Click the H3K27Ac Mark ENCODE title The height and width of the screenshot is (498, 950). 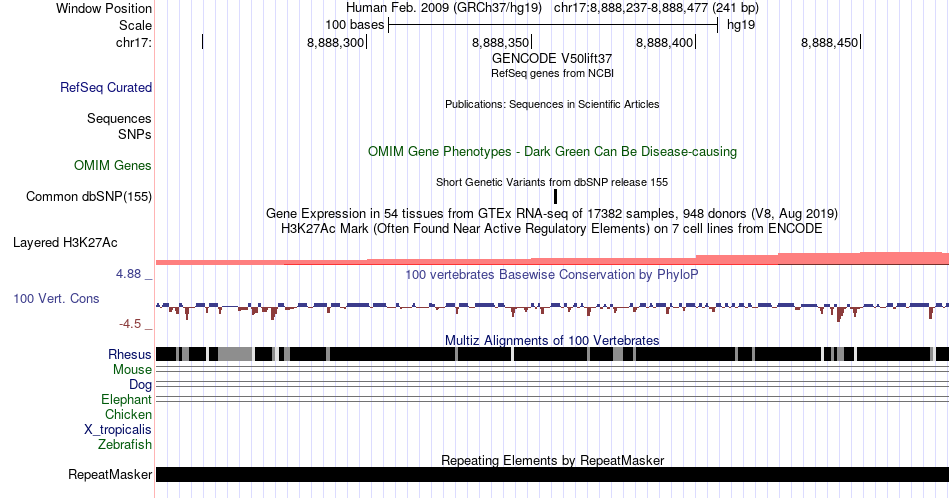pyautogui.click(x=552, y=228)
